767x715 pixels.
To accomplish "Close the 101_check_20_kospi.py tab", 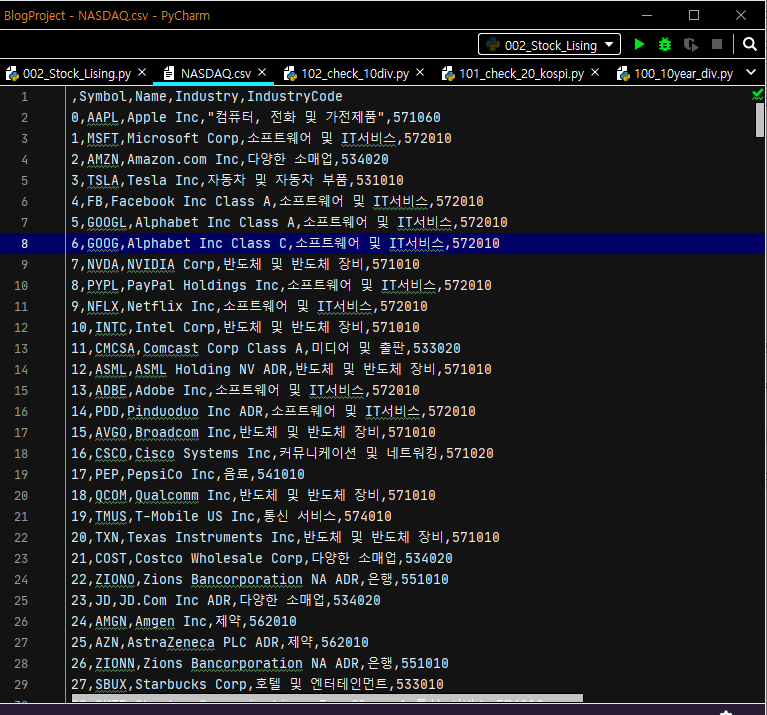I will [x=595, y=72].
